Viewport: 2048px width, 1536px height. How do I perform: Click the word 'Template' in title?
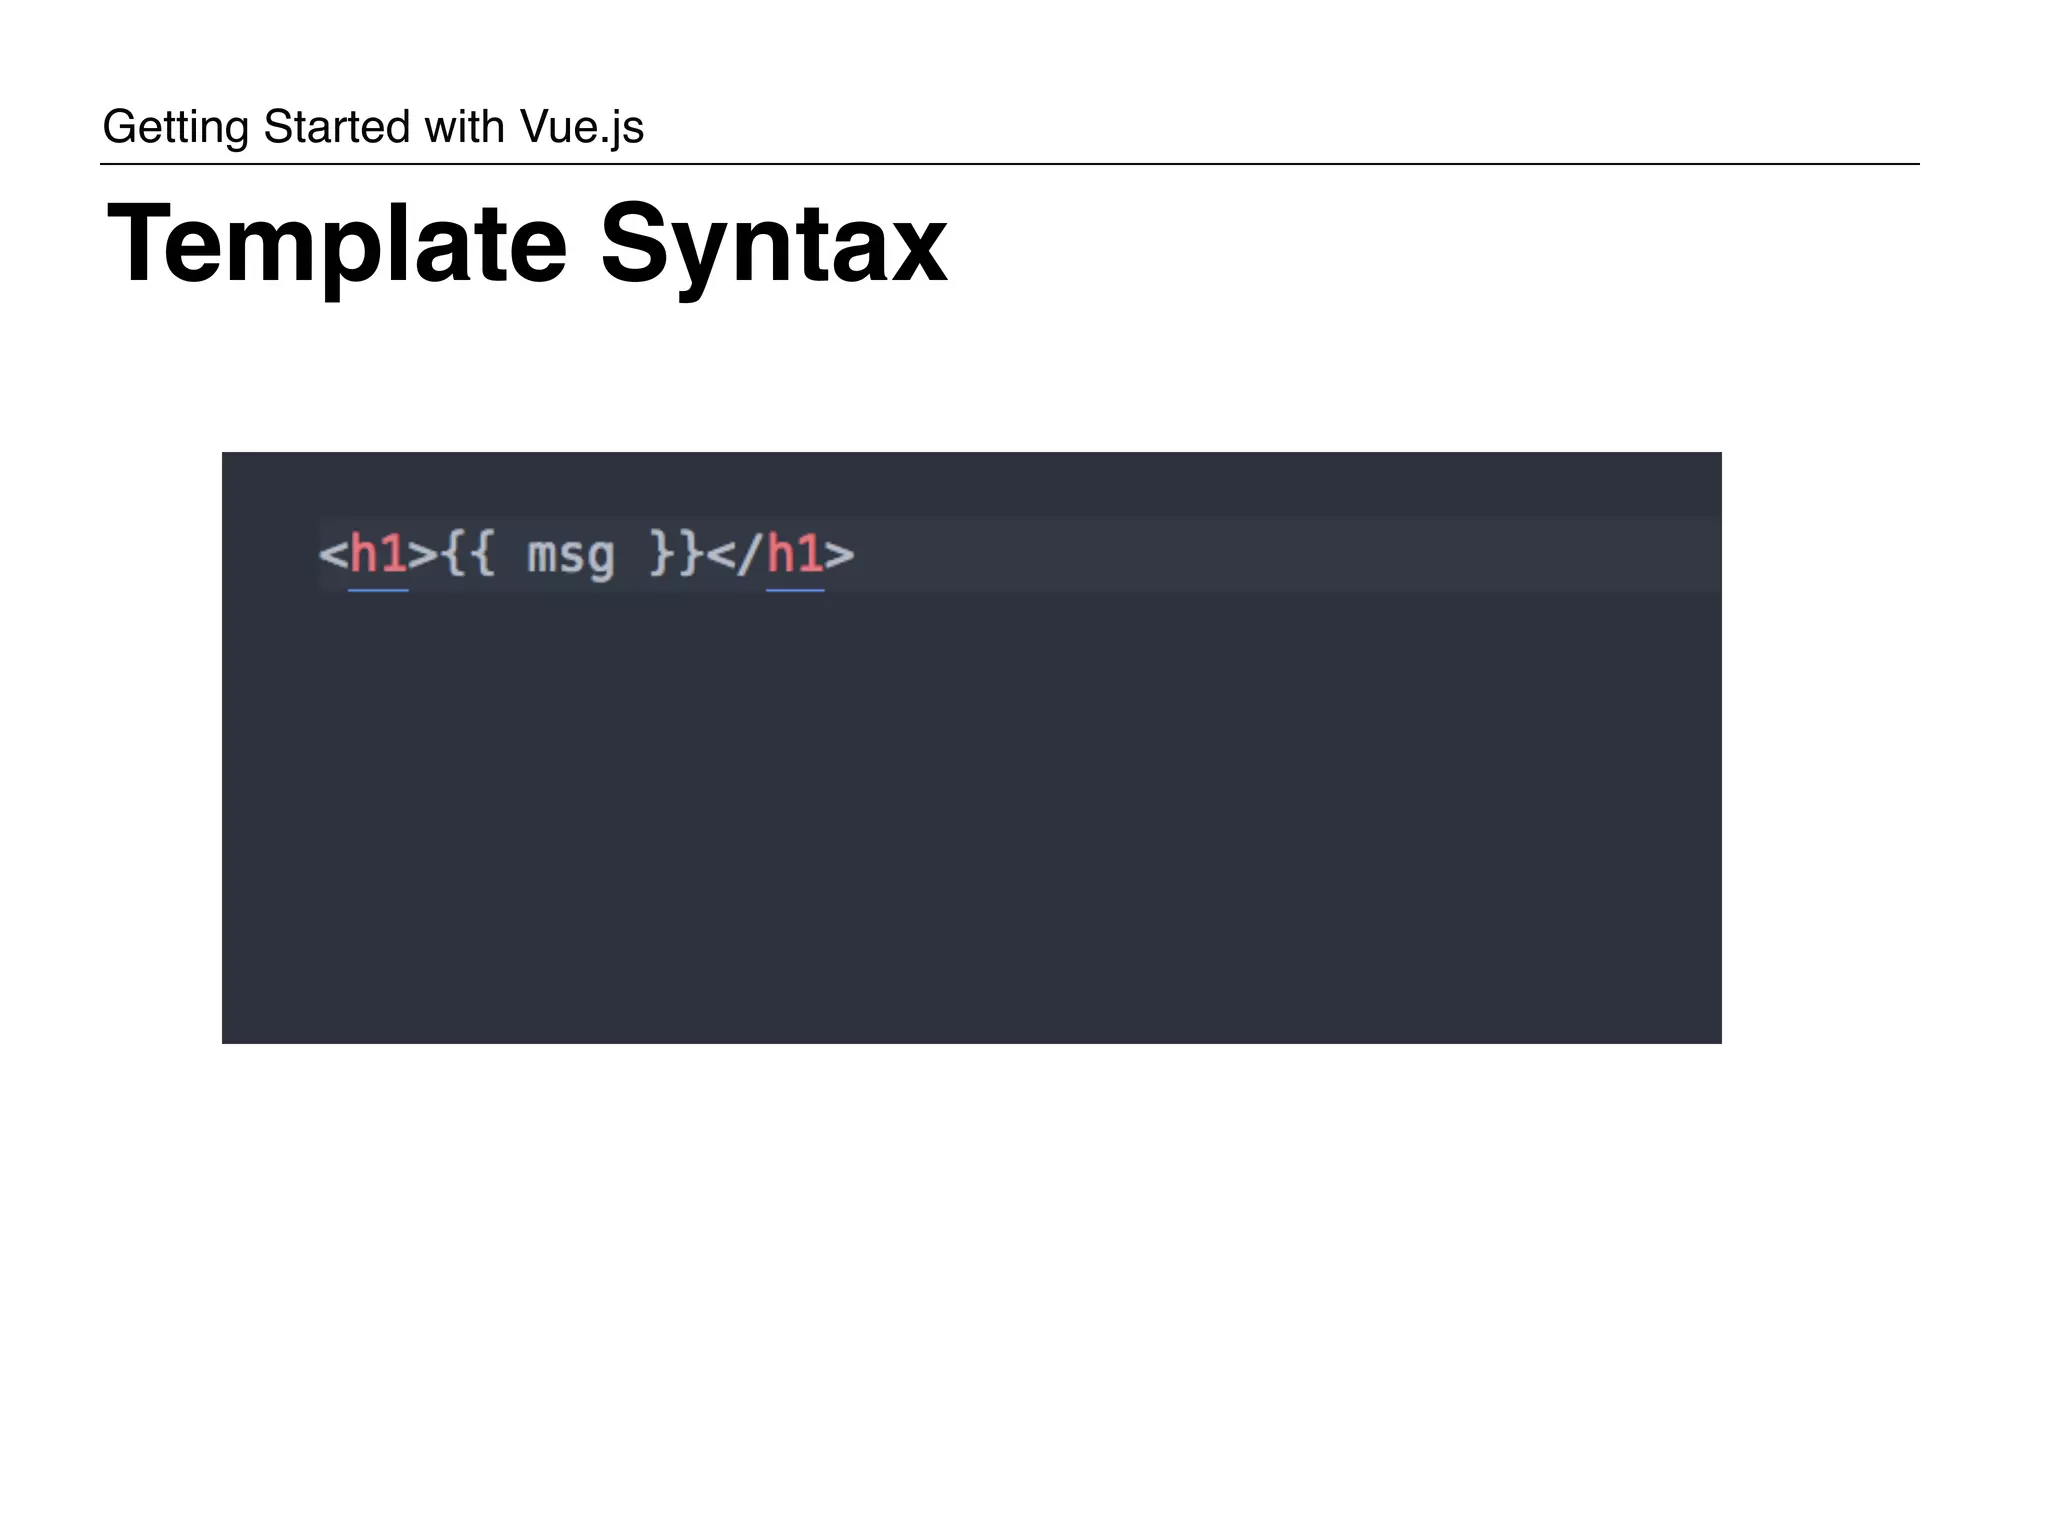pyautogui.click(x=336, y=244)
